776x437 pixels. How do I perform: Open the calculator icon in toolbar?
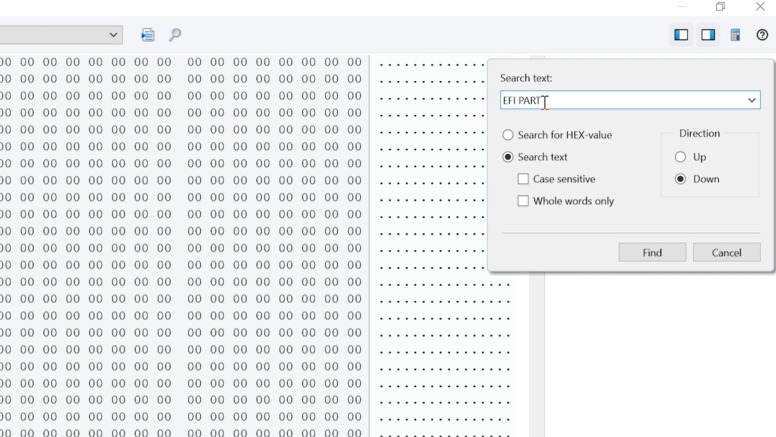(x=735, y=35)
